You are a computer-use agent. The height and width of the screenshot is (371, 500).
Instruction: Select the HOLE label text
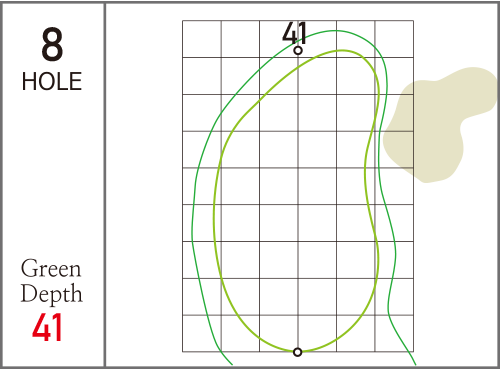[x=52, y=82]
